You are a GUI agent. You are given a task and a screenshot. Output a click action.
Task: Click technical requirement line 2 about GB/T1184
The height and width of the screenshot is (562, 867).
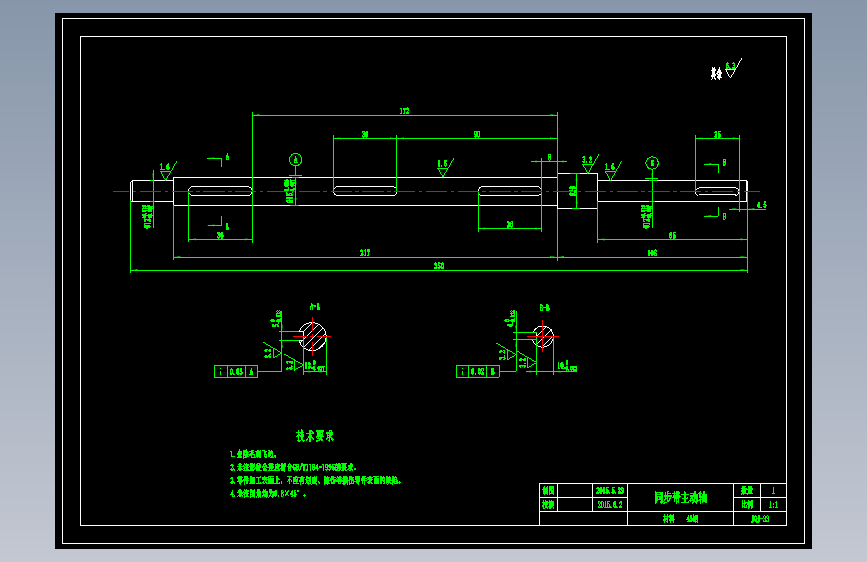tap(293, 467)
